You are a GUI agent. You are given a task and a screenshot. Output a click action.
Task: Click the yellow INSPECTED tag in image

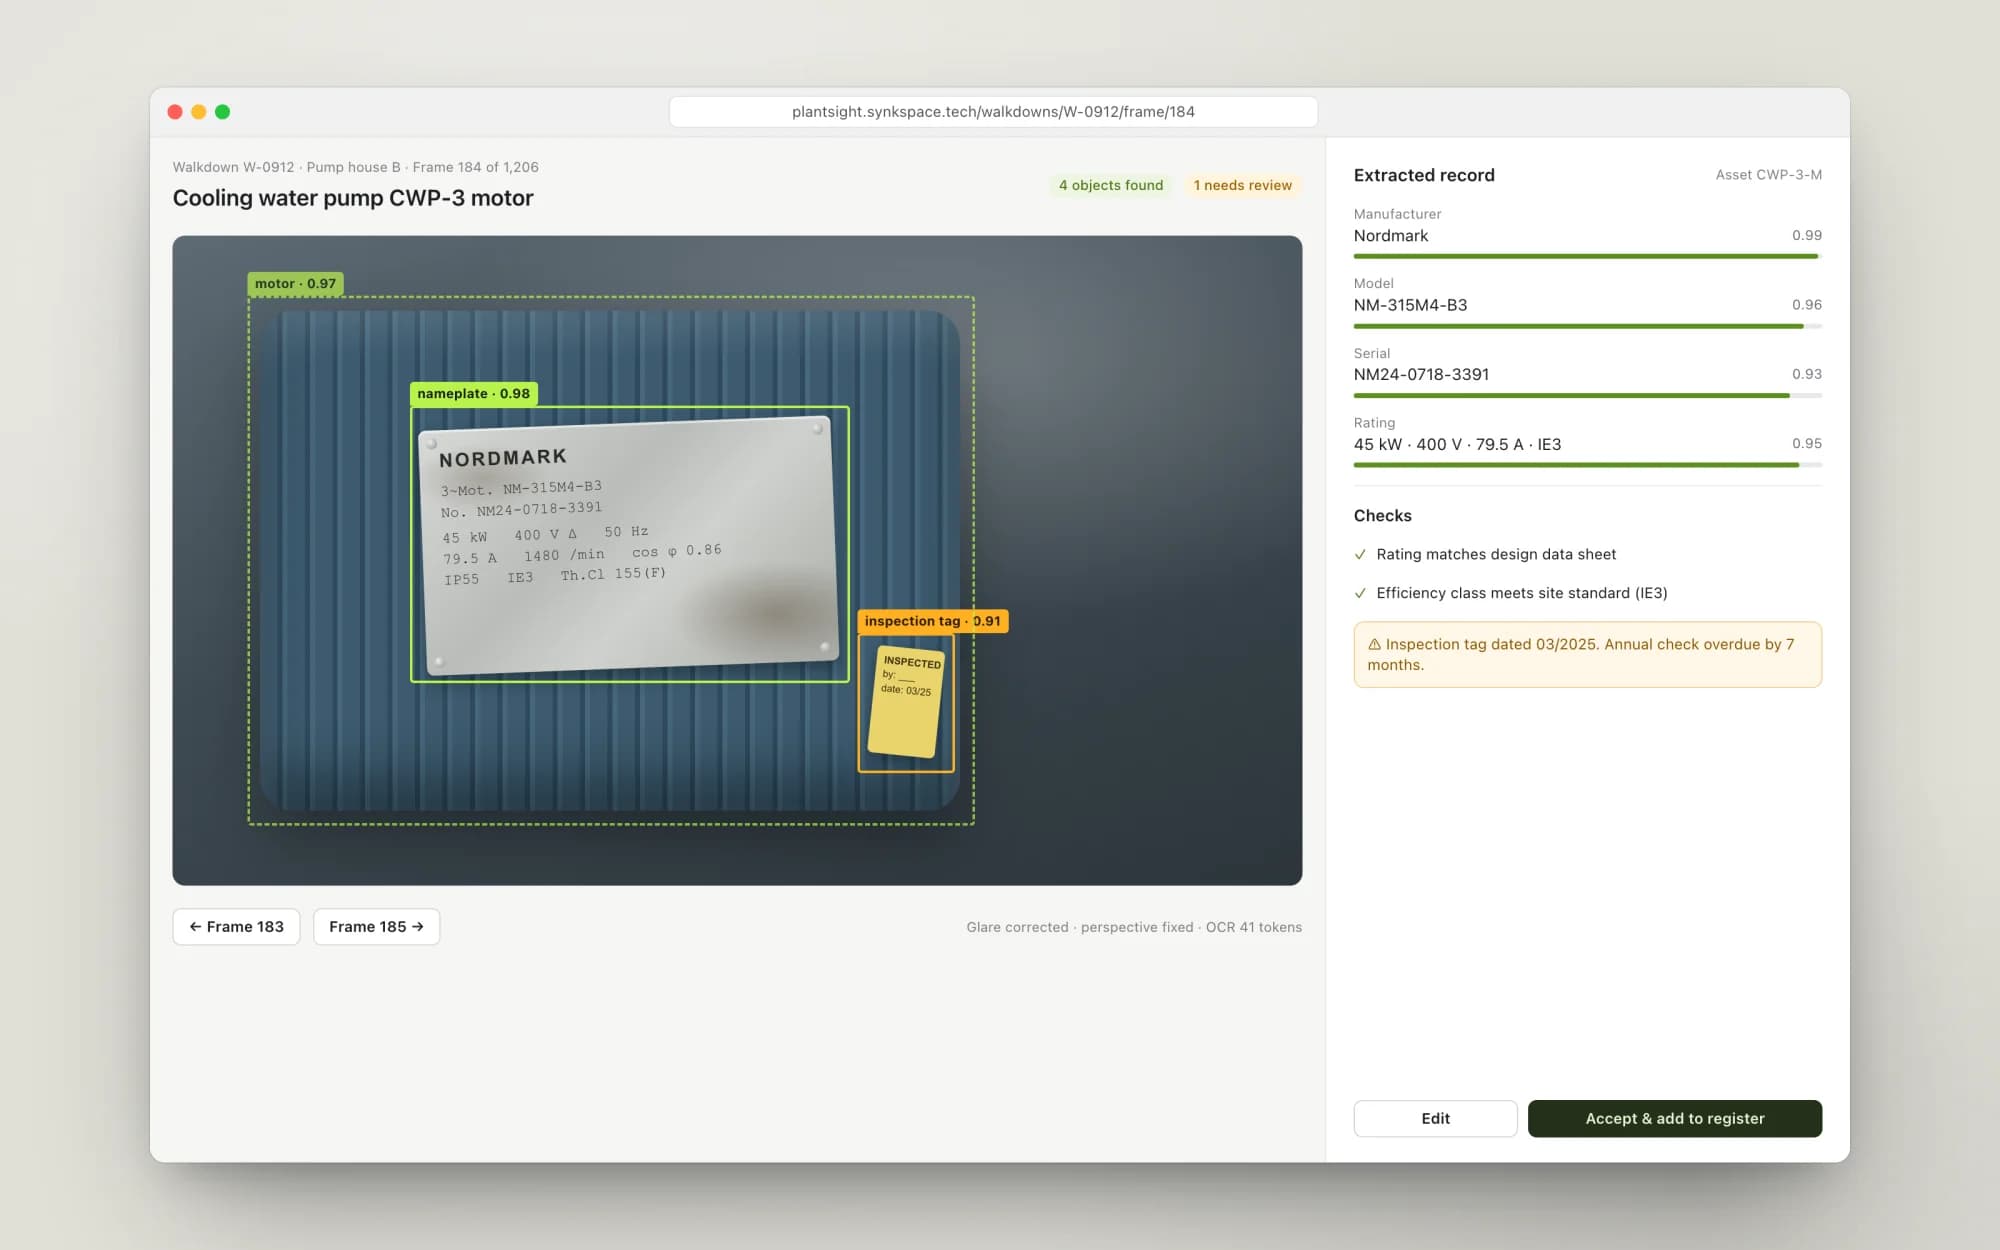[x=906, y=701]
